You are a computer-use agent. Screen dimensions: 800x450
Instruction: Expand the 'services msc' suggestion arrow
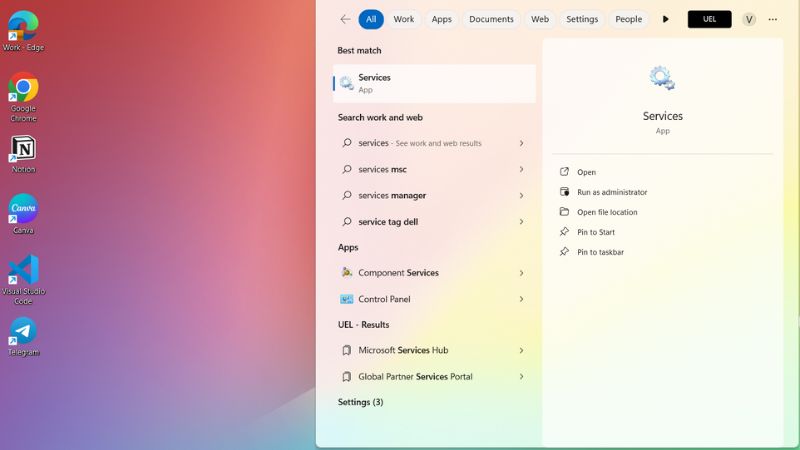point(521,170)
